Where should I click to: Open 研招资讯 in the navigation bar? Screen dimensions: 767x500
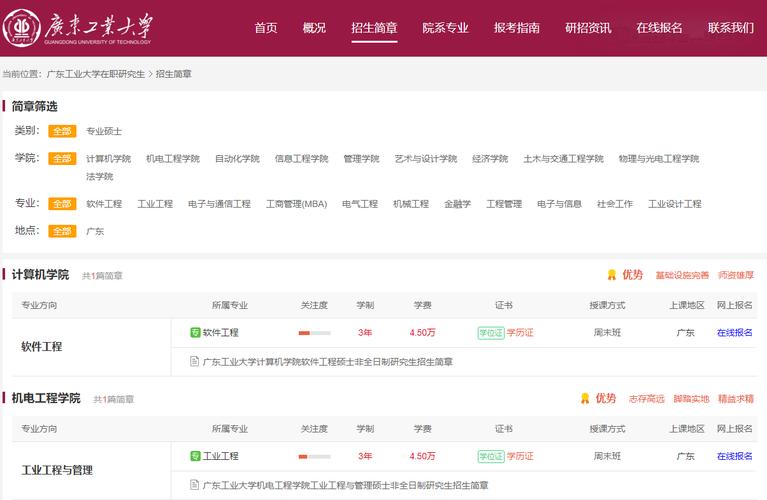pyautogui.click(x=588, y=28)
